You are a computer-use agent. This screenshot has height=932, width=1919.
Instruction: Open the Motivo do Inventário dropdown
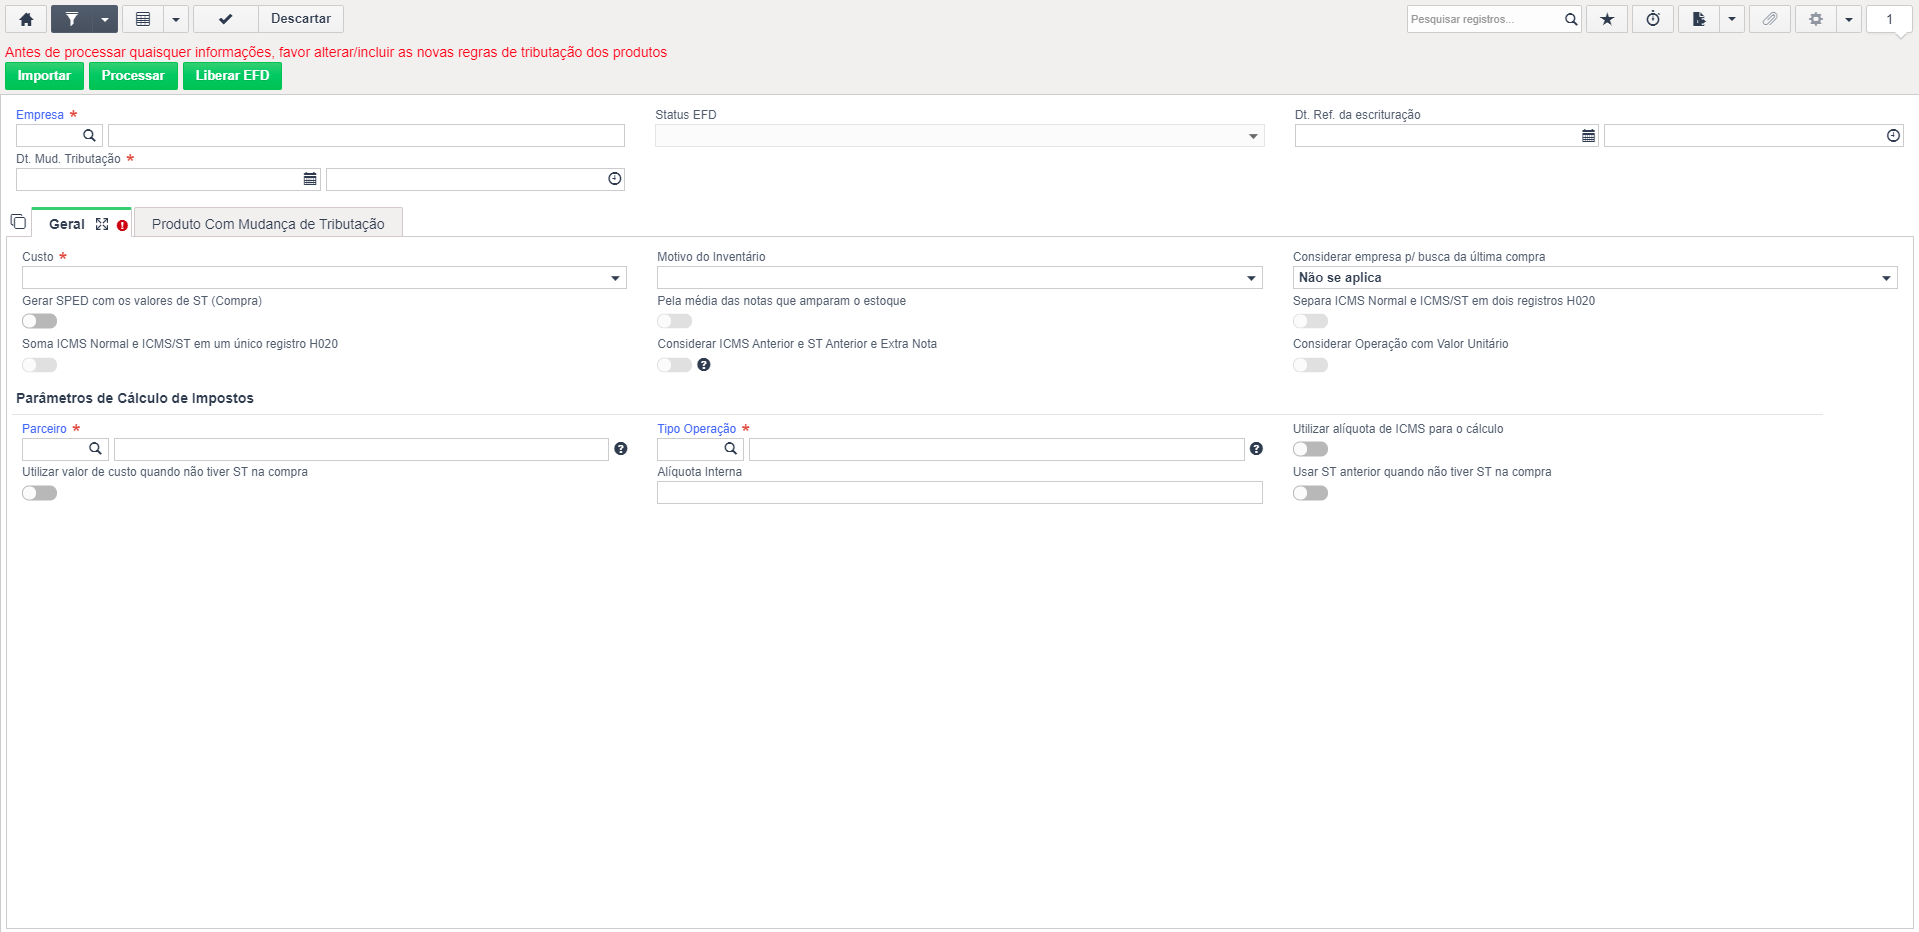(x=959, y=278)
